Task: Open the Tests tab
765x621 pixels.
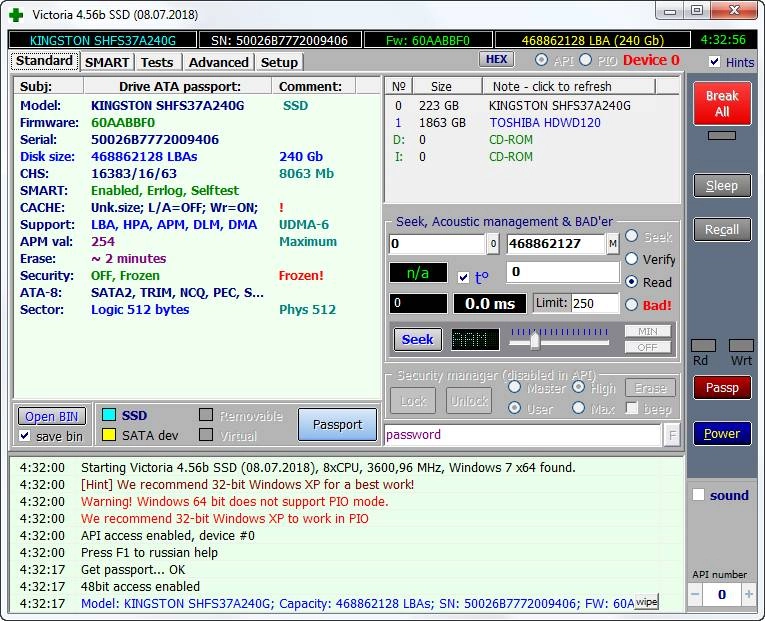Action: pyautogui.click(x=157, y=62)
